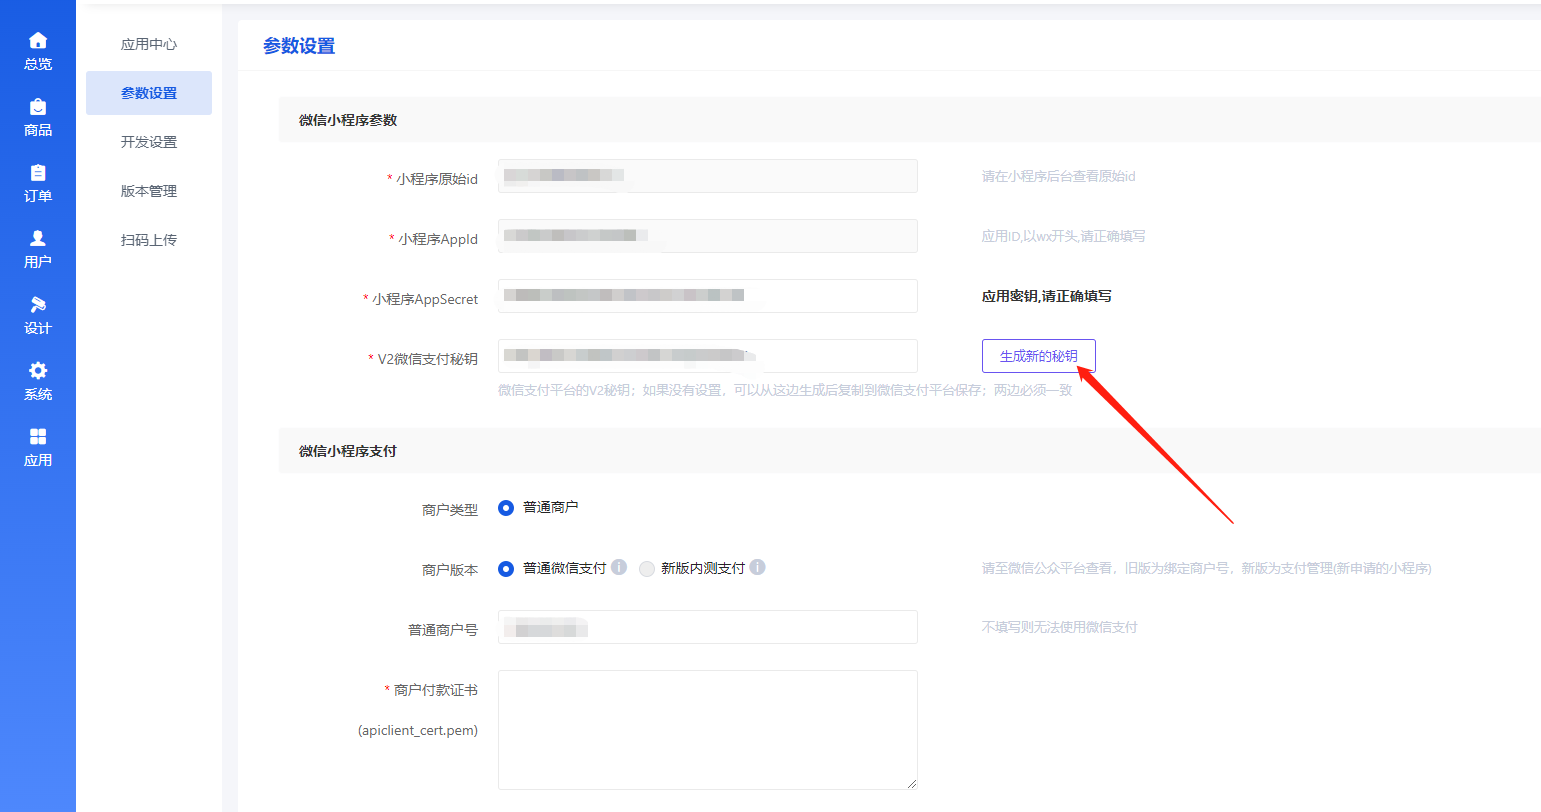Open the 订单 orders clipboard icon
The image size is (1541, 812).
pos(38,173)
